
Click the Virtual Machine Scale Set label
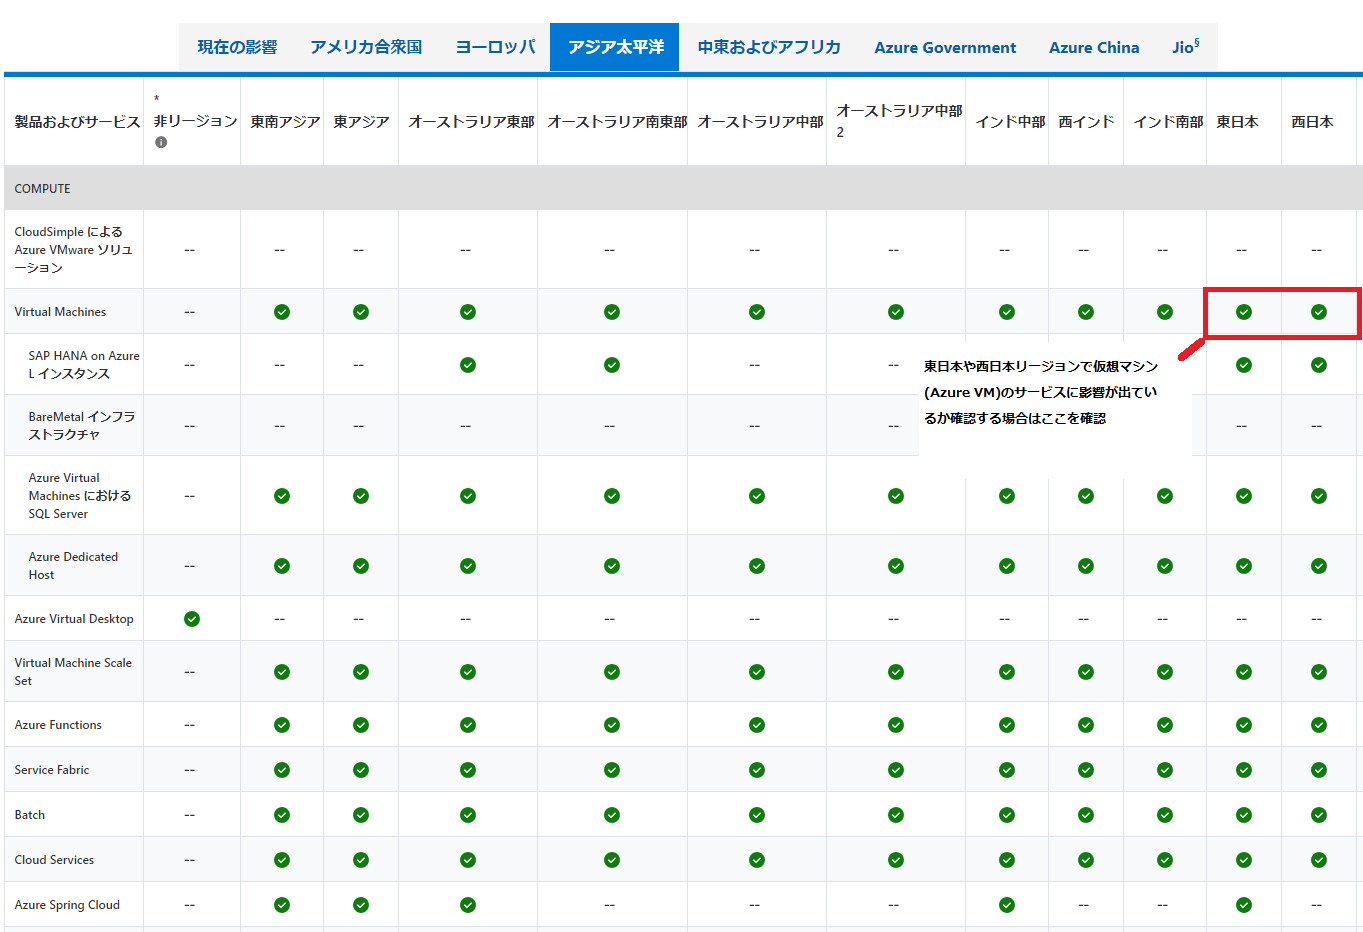73,672
